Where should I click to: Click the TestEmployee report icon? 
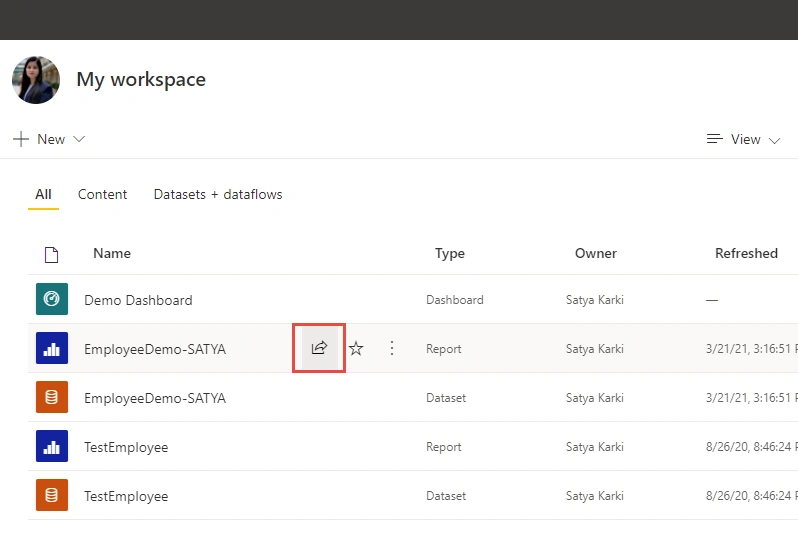[x=52, y=446]
